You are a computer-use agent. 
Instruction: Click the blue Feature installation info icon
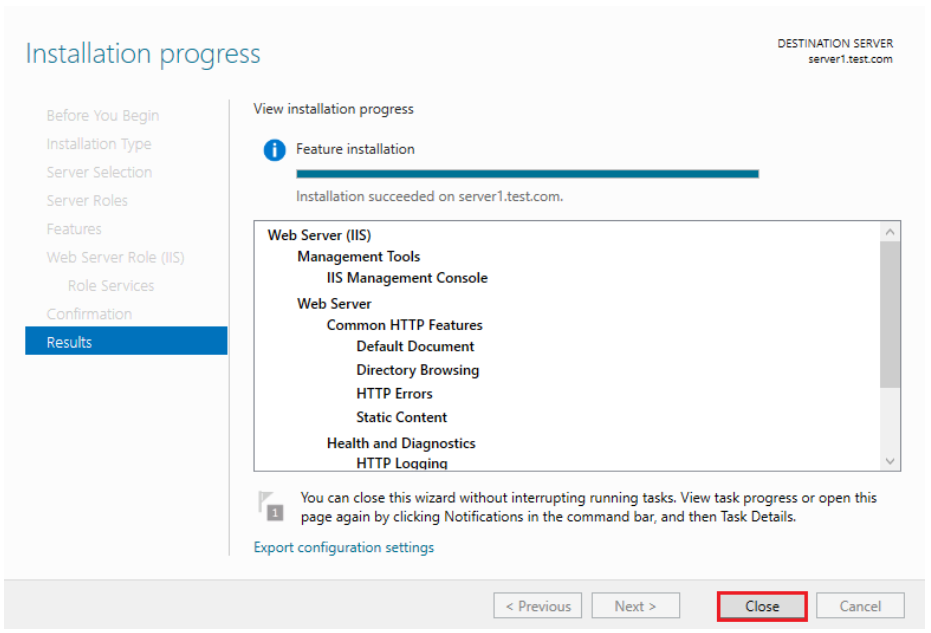pyautogui.click(x=274, y=150)
